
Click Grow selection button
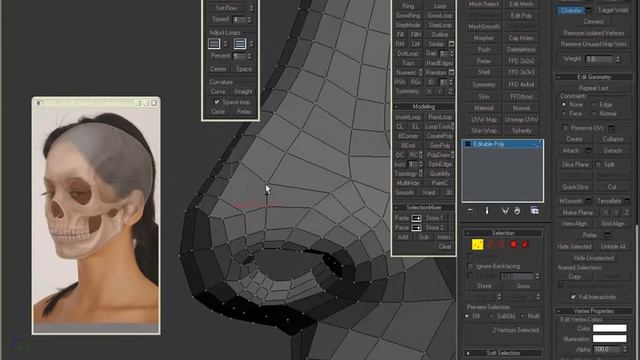[523, 286]
